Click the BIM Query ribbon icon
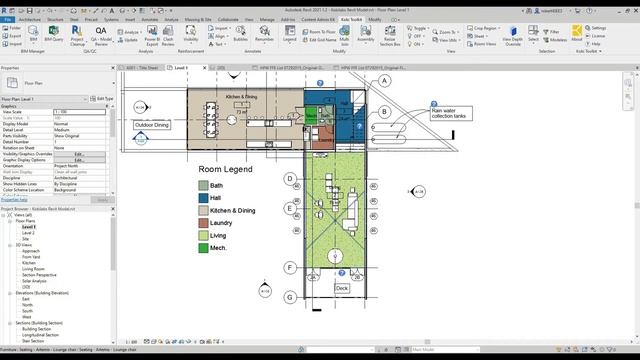The width and height of the screenshot is (640, 360). [x=53, y=34]
